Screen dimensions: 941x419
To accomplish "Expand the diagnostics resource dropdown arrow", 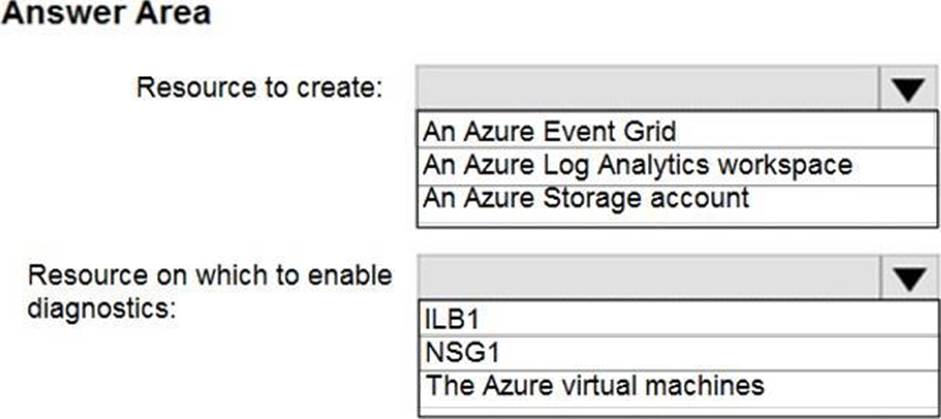I will coord(908,277).
